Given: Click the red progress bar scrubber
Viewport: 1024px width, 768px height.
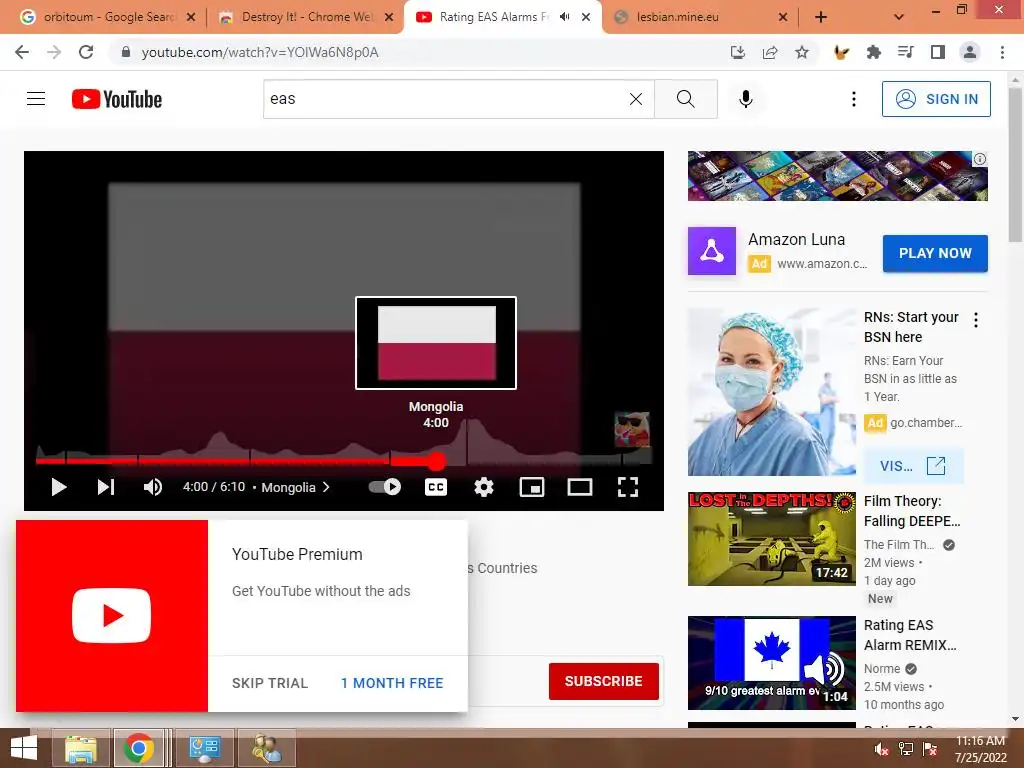Looking at the screenshot, I should point(437,461).
